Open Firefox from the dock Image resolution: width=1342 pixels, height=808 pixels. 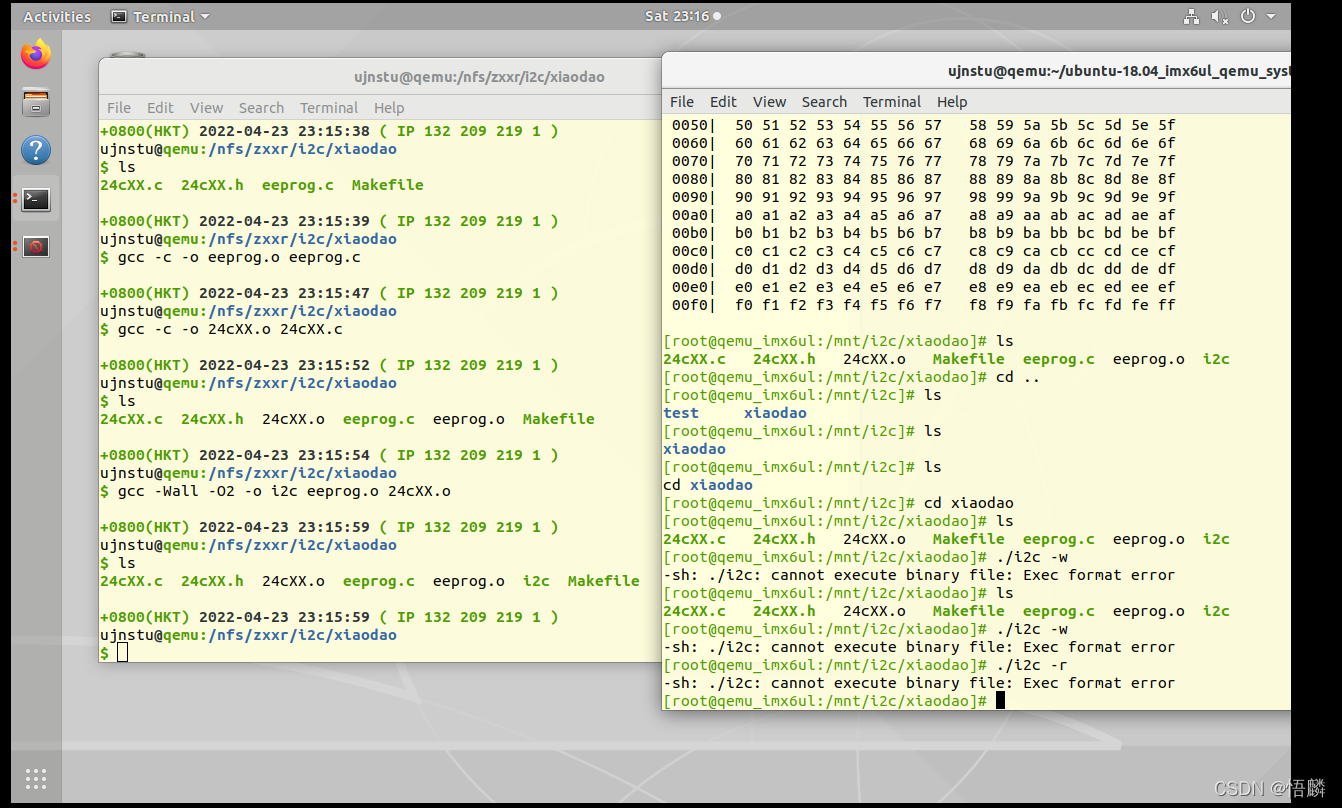coord(36,54)
